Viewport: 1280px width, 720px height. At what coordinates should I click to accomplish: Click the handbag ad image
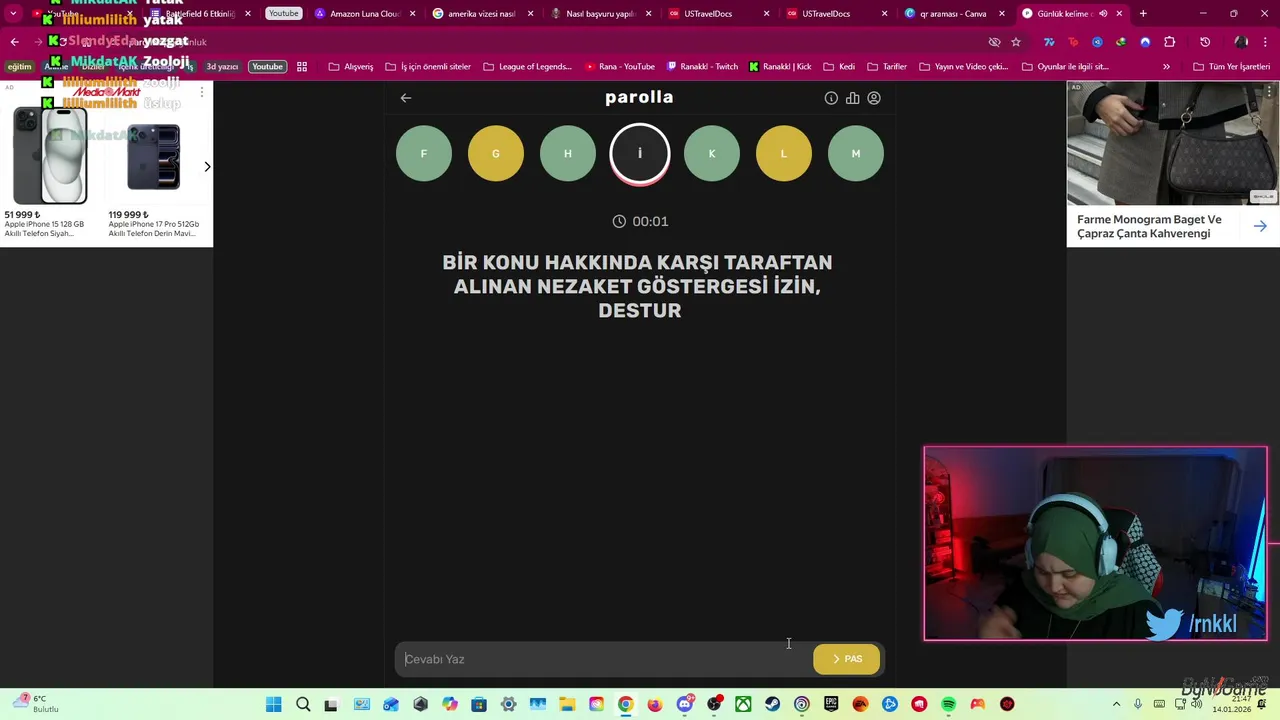(x=1173, y=143)
